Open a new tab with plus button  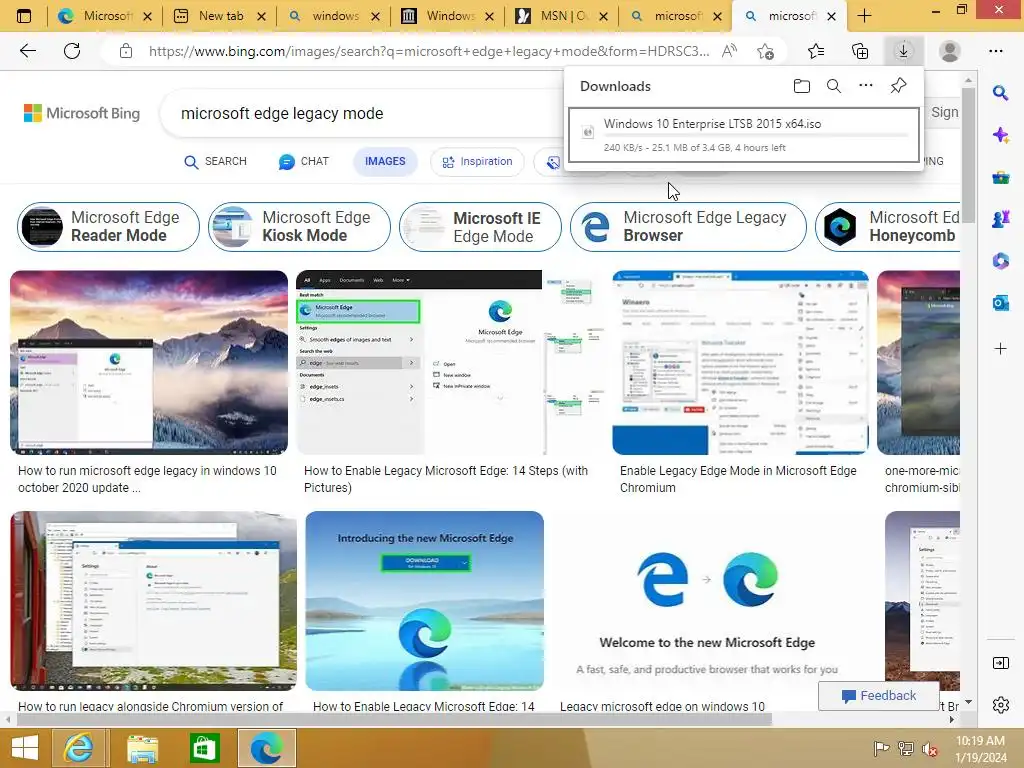[x=864, y=16]
